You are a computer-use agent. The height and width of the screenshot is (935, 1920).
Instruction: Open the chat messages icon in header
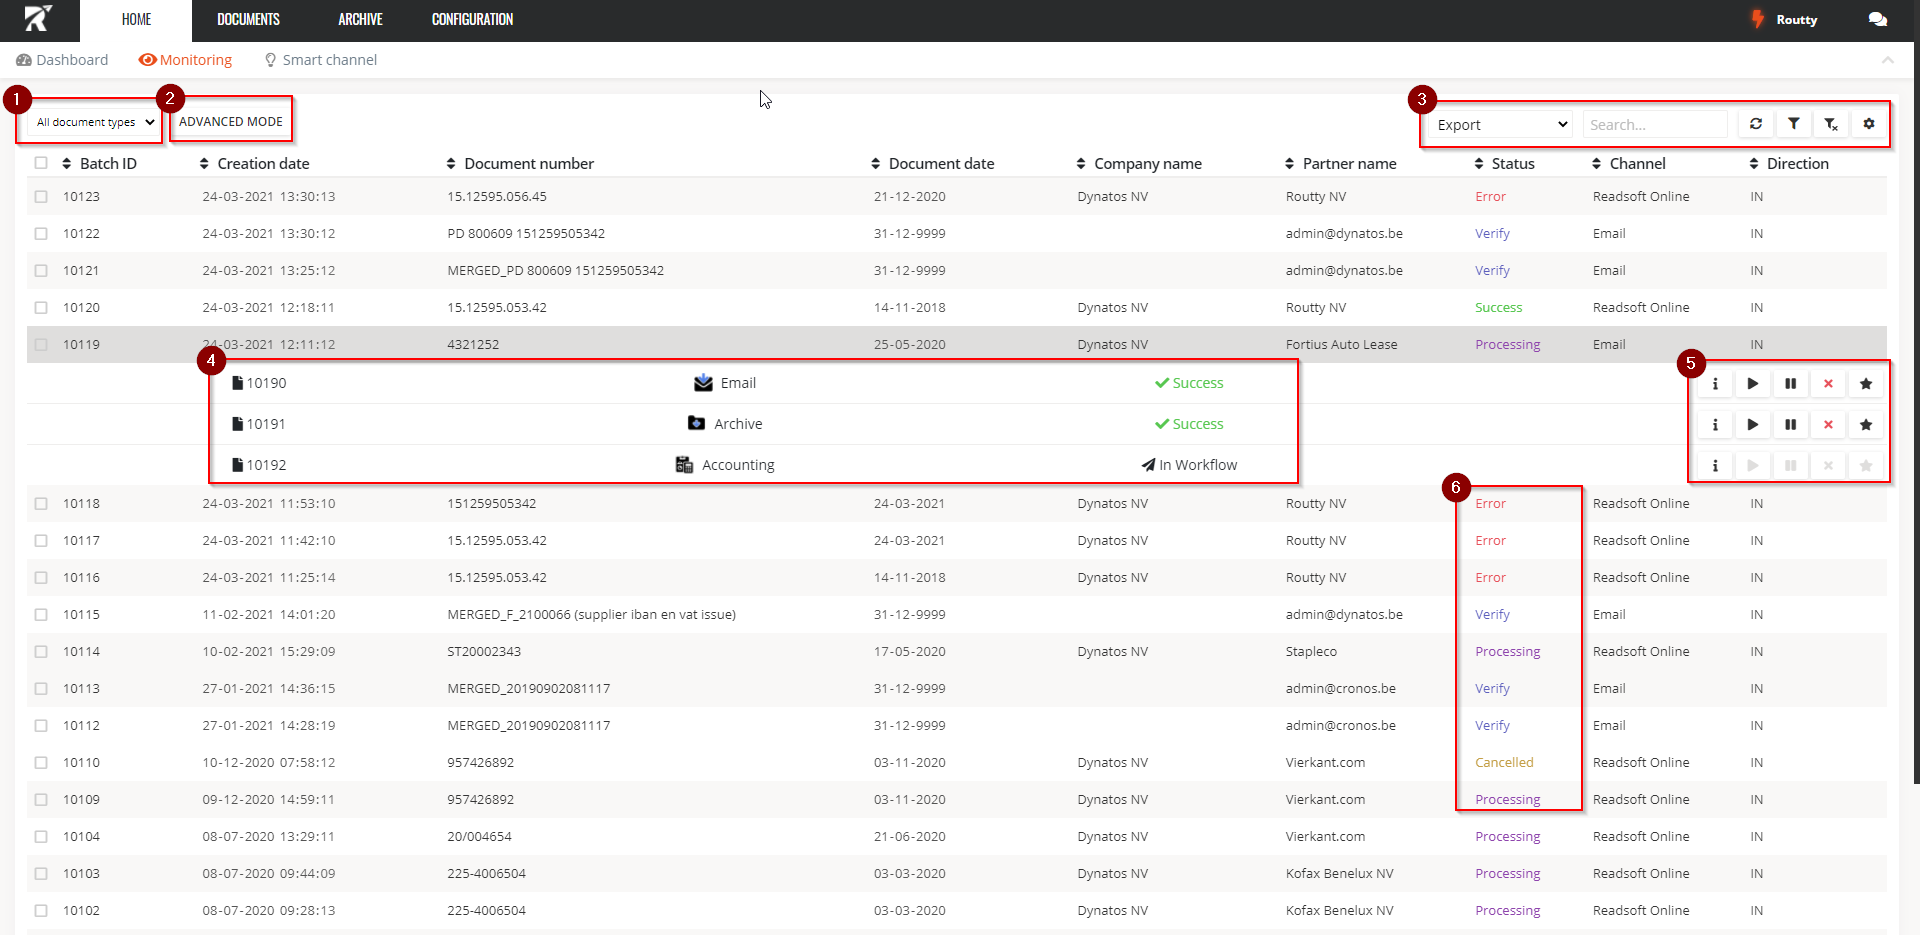tap(1878, 20)
